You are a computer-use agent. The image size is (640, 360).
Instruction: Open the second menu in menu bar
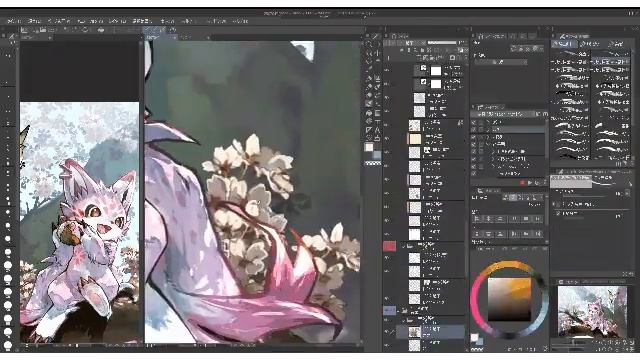[35, 20]
